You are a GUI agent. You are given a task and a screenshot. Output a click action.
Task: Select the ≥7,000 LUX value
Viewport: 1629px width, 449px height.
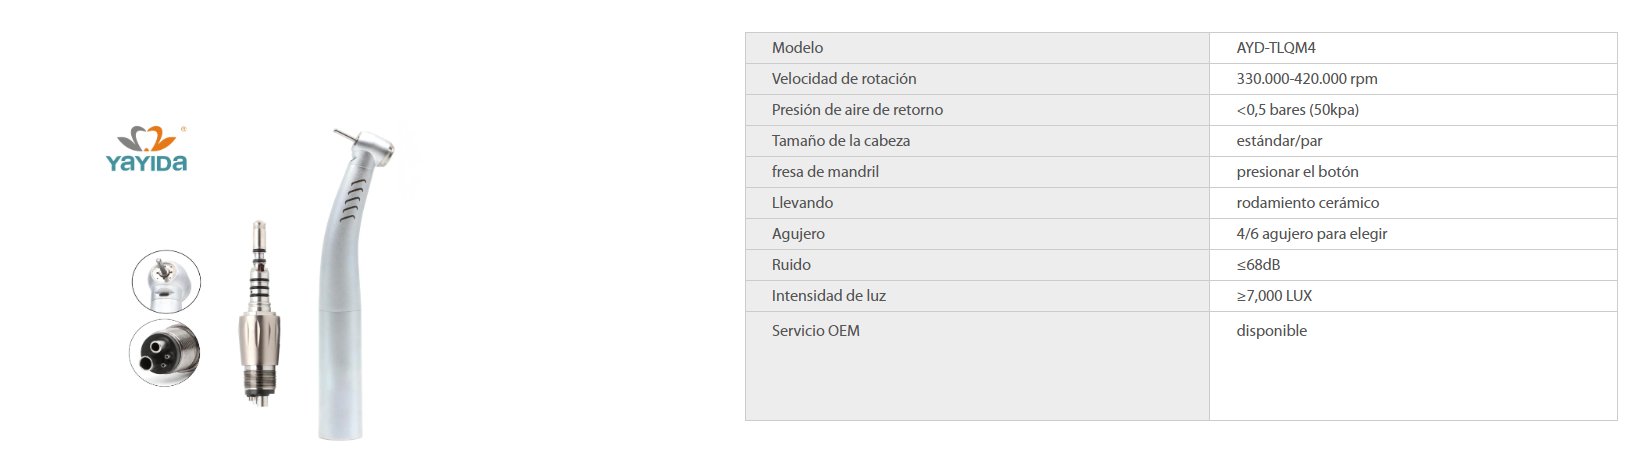click(x=1274, y=296)
